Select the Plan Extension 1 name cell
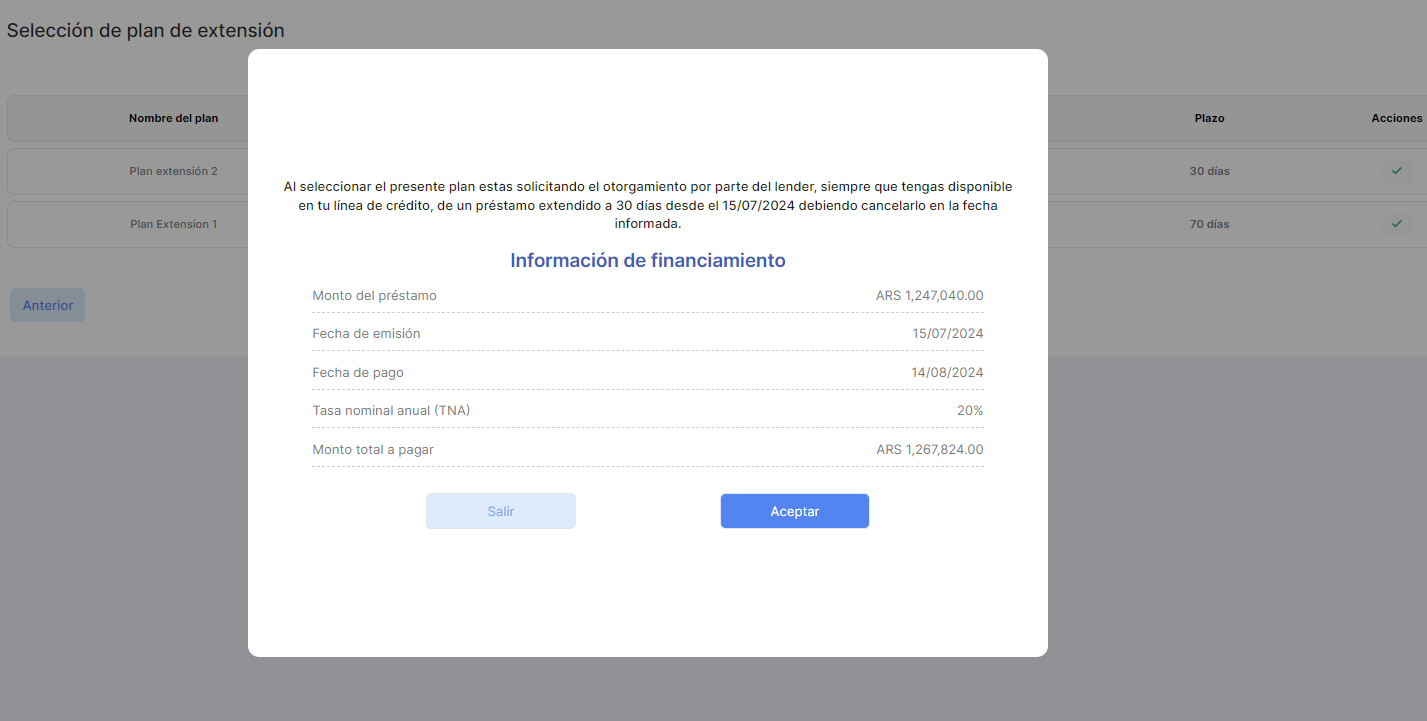 [x=173, y=224]
